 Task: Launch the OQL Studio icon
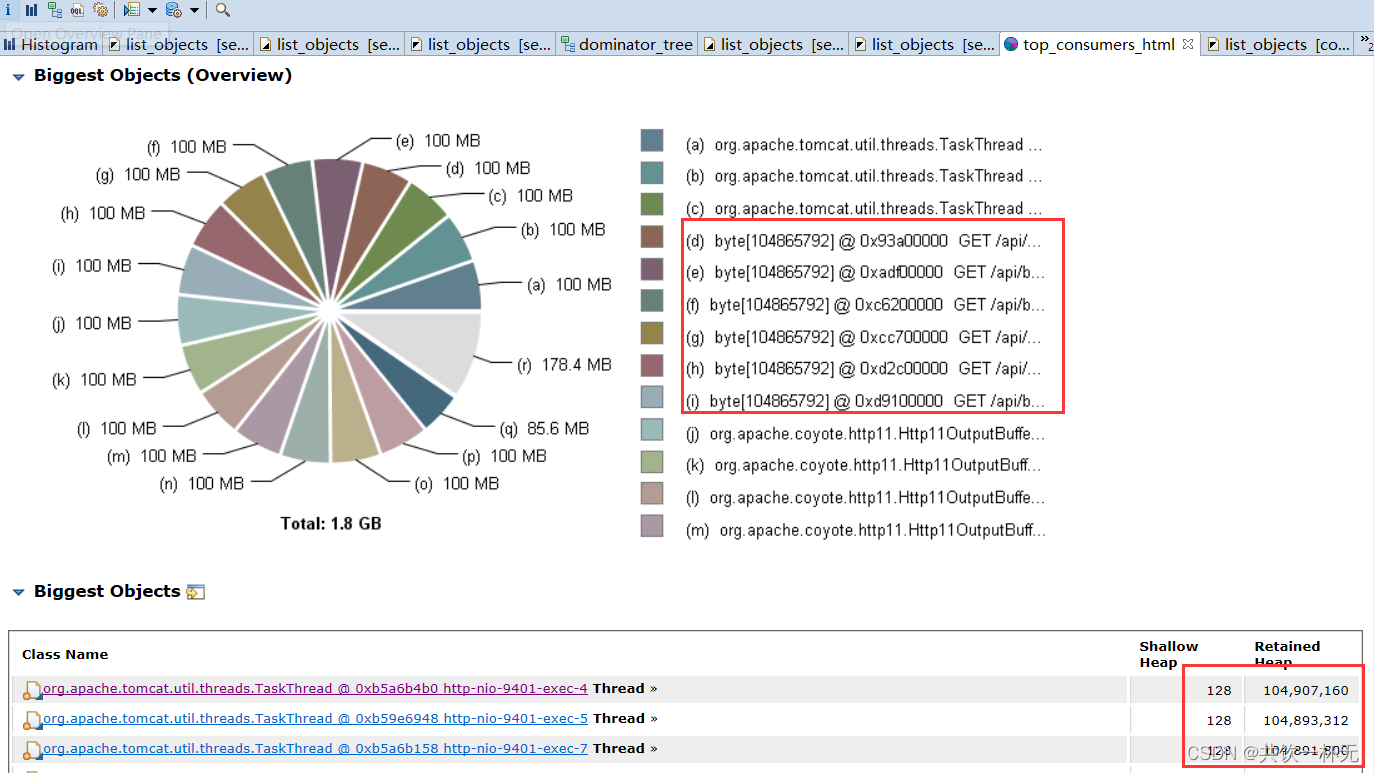[x=77, y=10]
